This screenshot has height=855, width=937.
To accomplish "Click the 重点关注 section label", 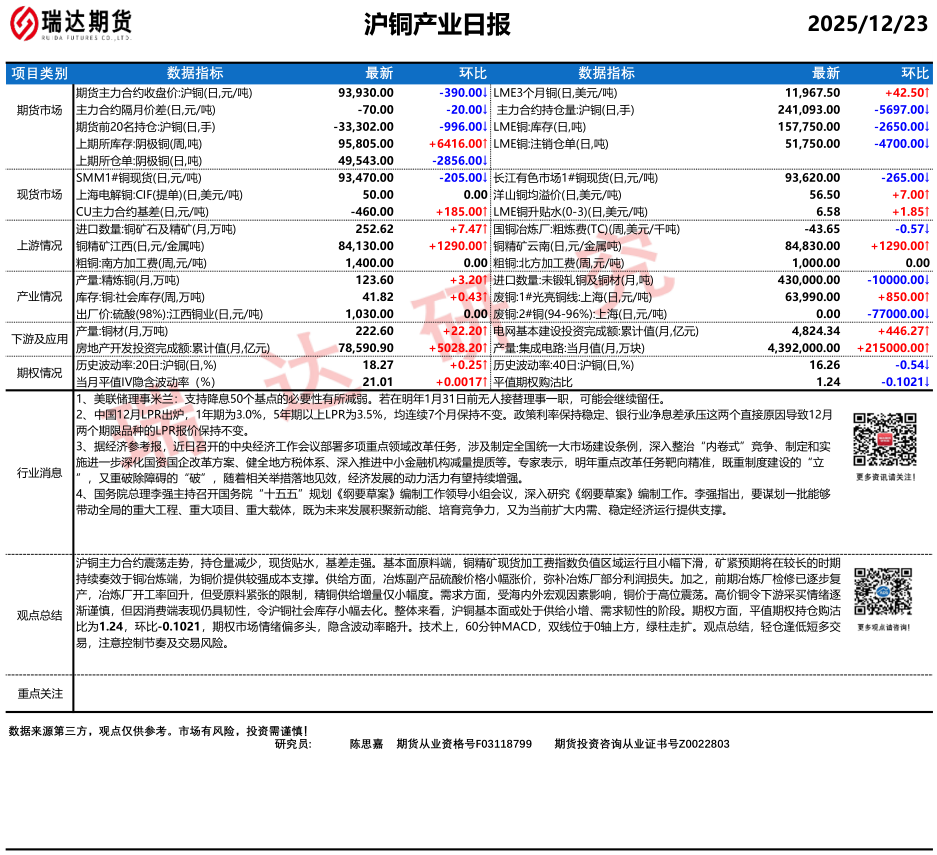I will 40,693.
